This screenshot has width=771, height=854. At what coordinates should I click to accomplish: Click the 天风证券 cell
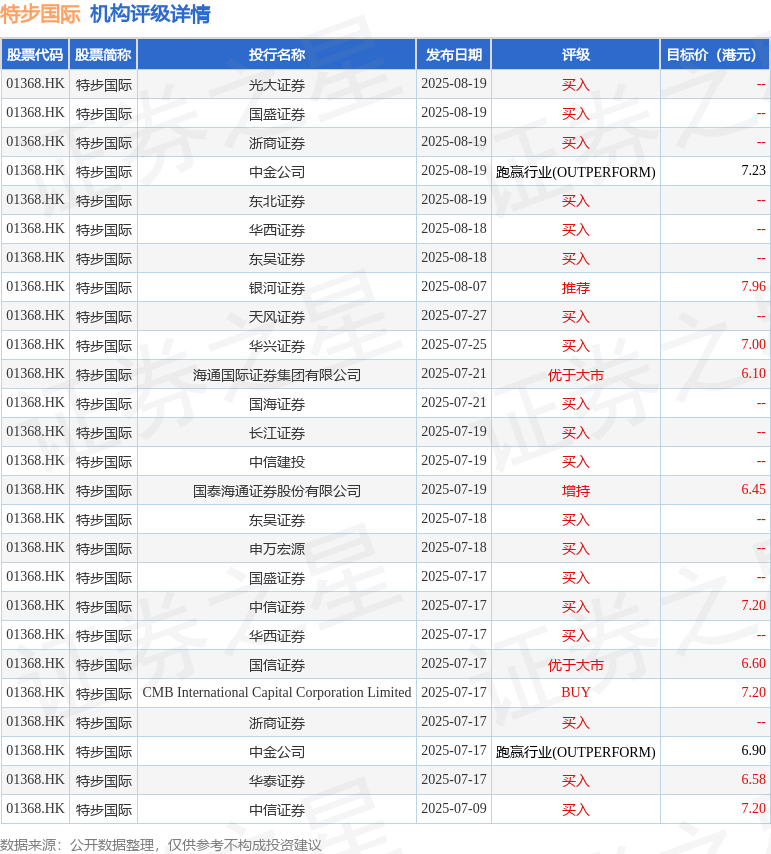[x=277, y=316]
